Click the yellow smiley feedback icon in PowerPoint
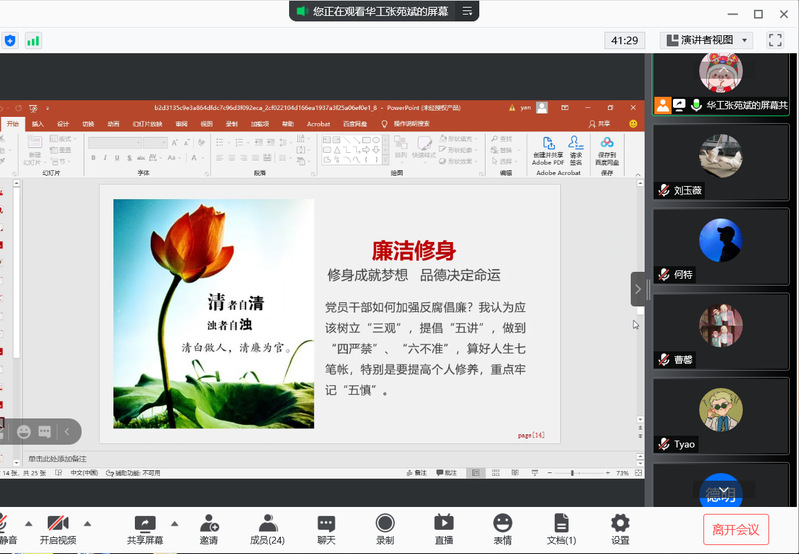This screenshot has height=554, width=799. [x=633, y=124]
